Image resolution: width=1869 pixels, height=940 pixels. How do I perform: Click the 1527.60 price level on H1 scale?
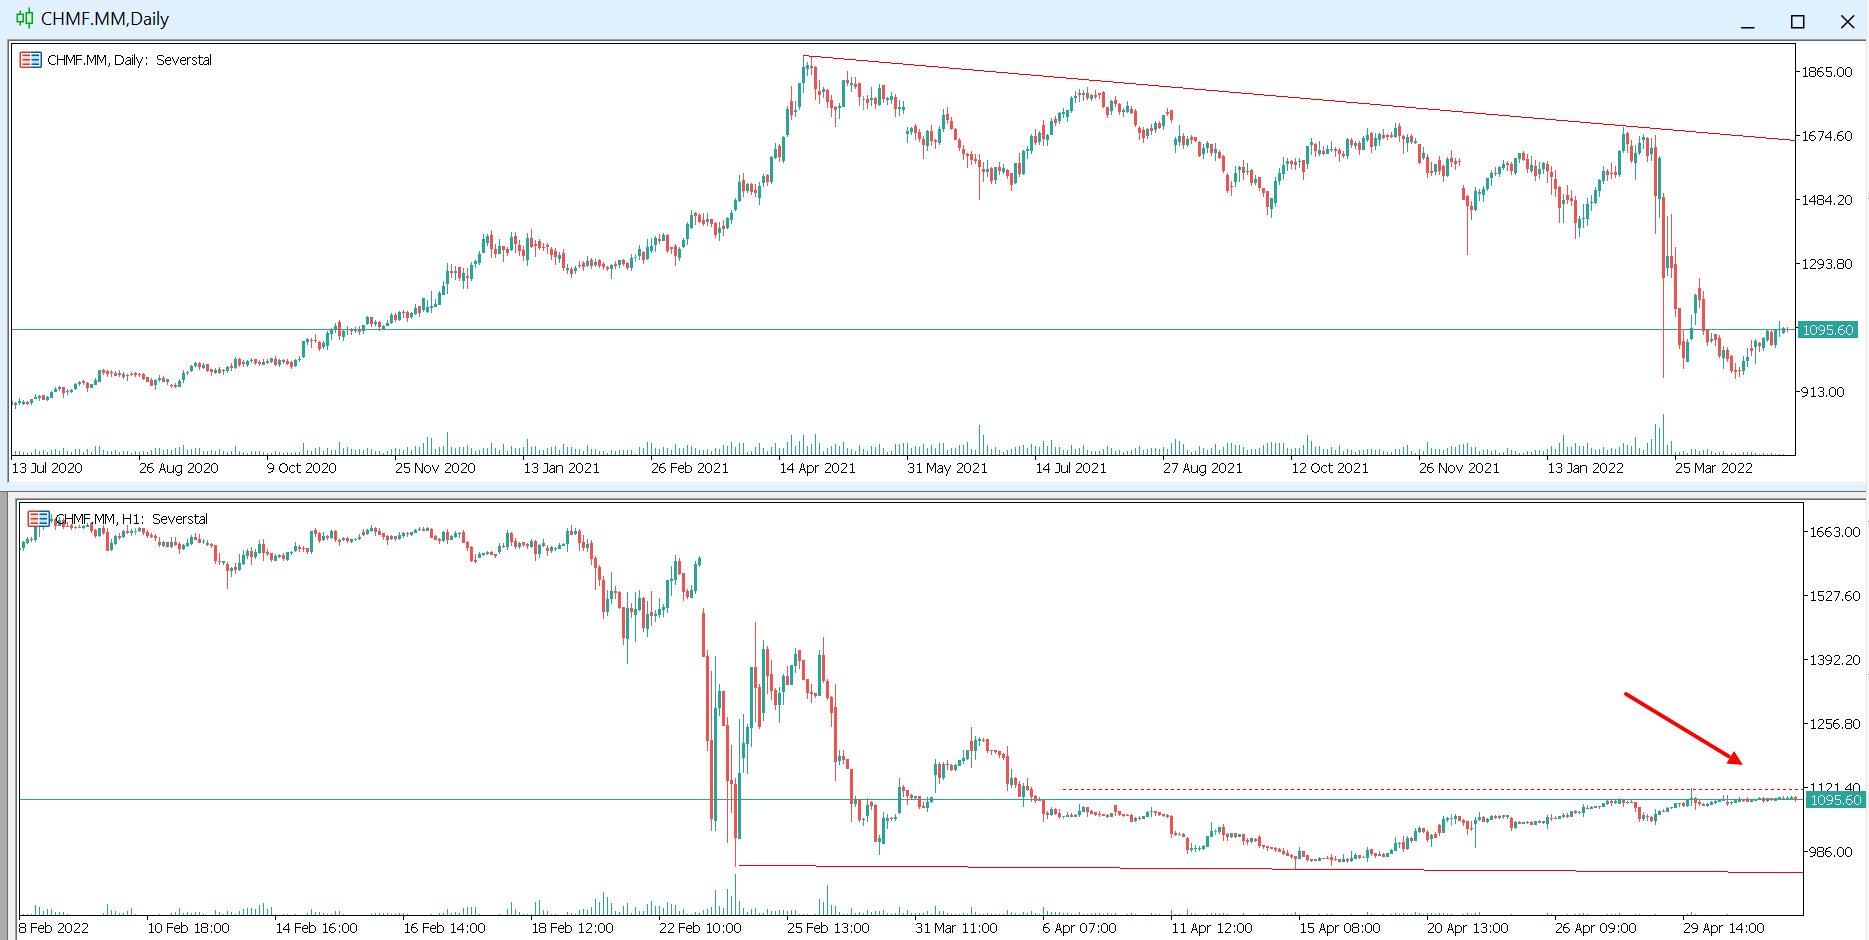pos(1835,596)
